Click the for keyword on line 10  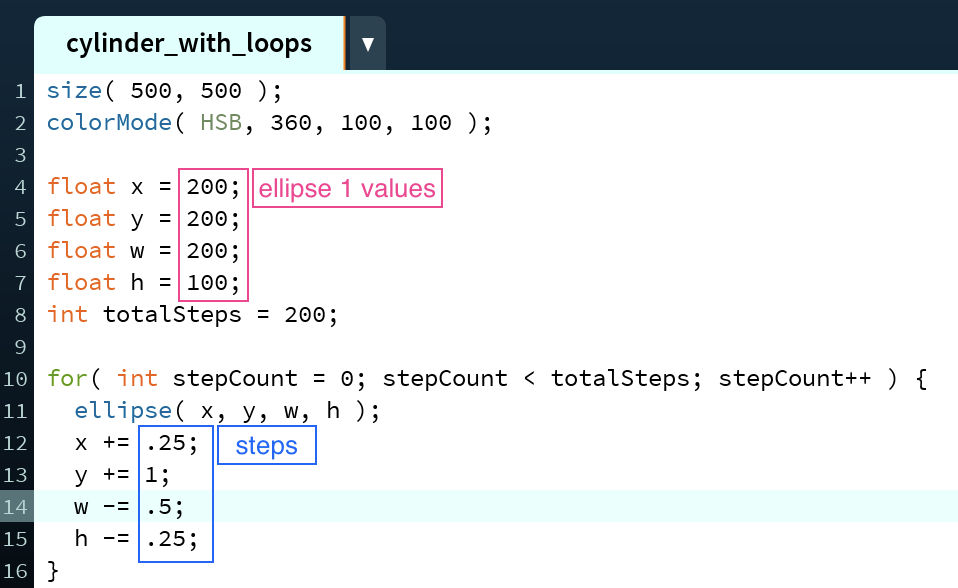(x=67, y=378)
